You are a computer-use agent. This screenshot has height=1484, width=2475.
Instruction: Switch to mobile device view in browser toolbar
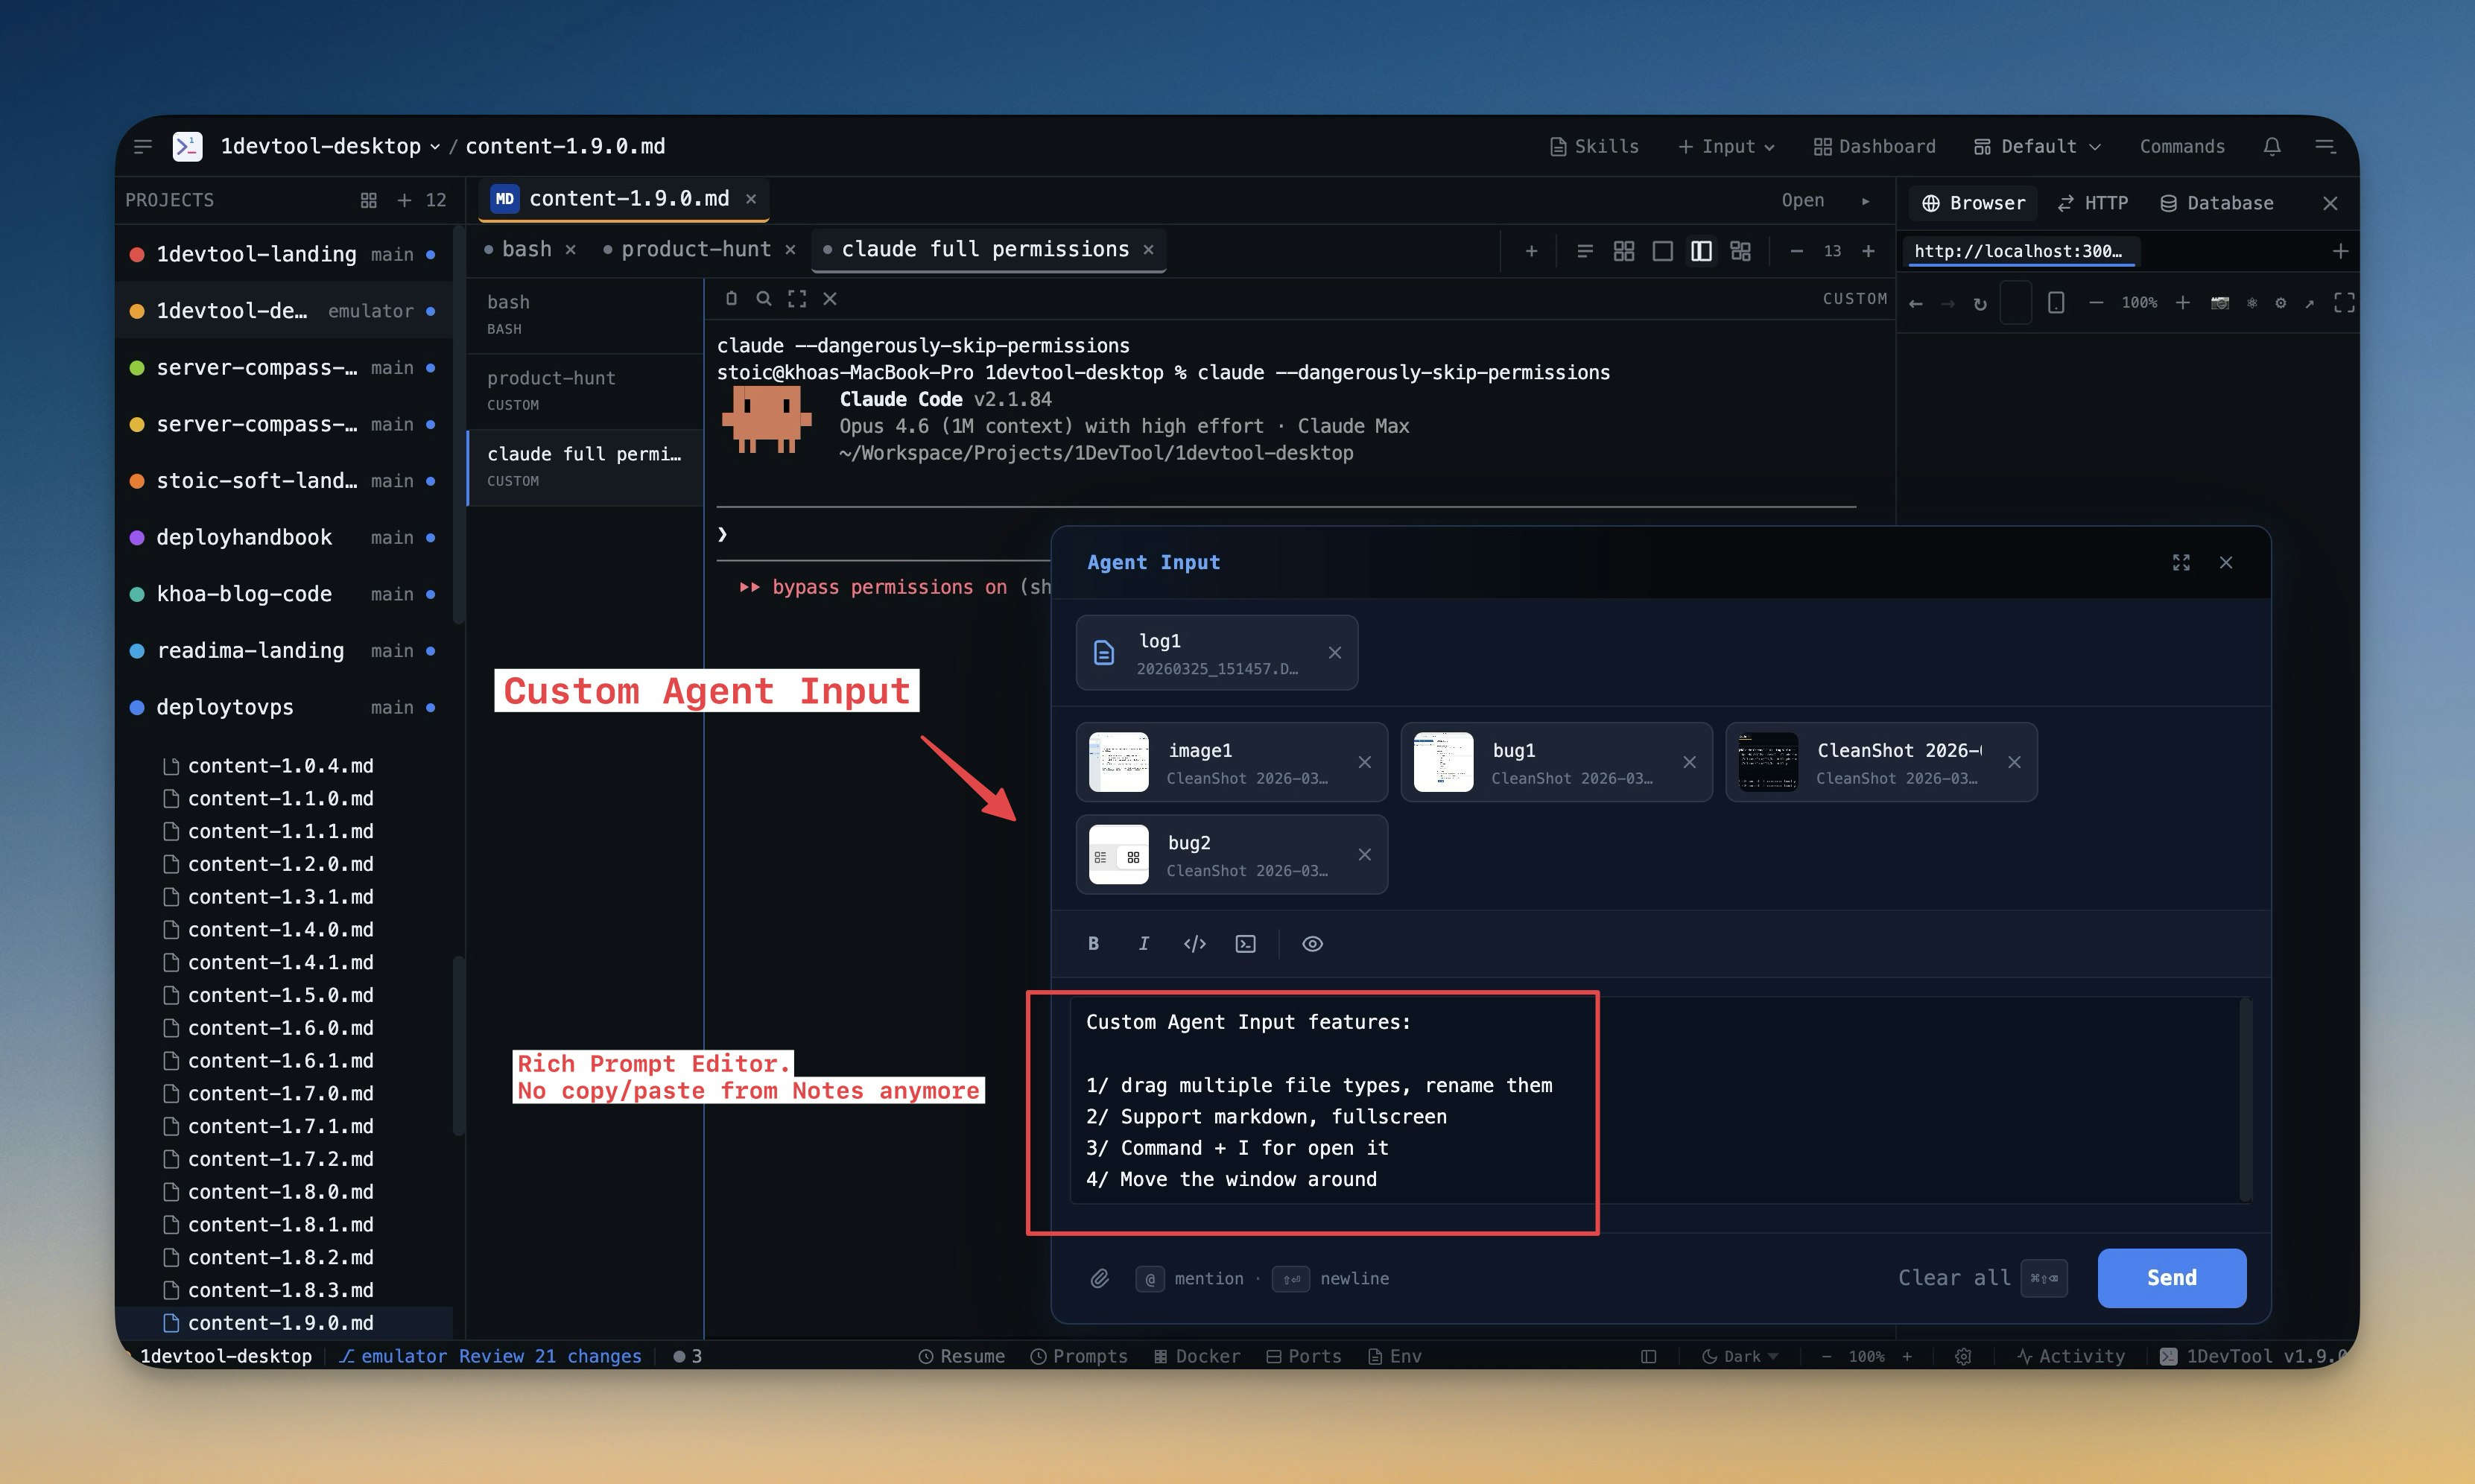click(x=2056, y=303)
